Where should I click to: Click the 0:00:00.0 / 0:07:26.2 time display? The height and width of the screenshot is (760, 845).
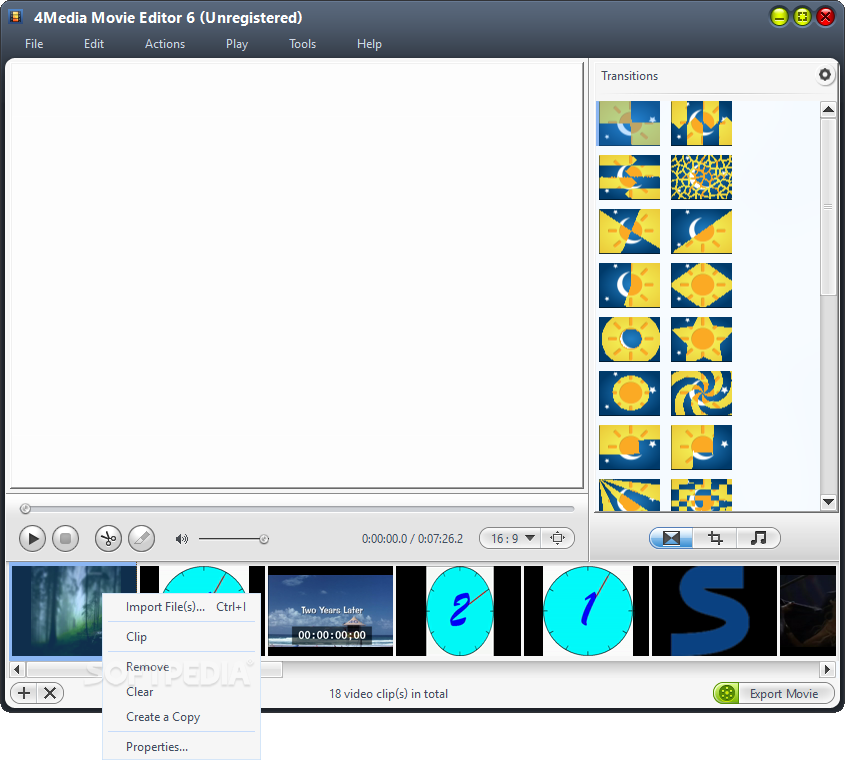[x=412, y=538]
